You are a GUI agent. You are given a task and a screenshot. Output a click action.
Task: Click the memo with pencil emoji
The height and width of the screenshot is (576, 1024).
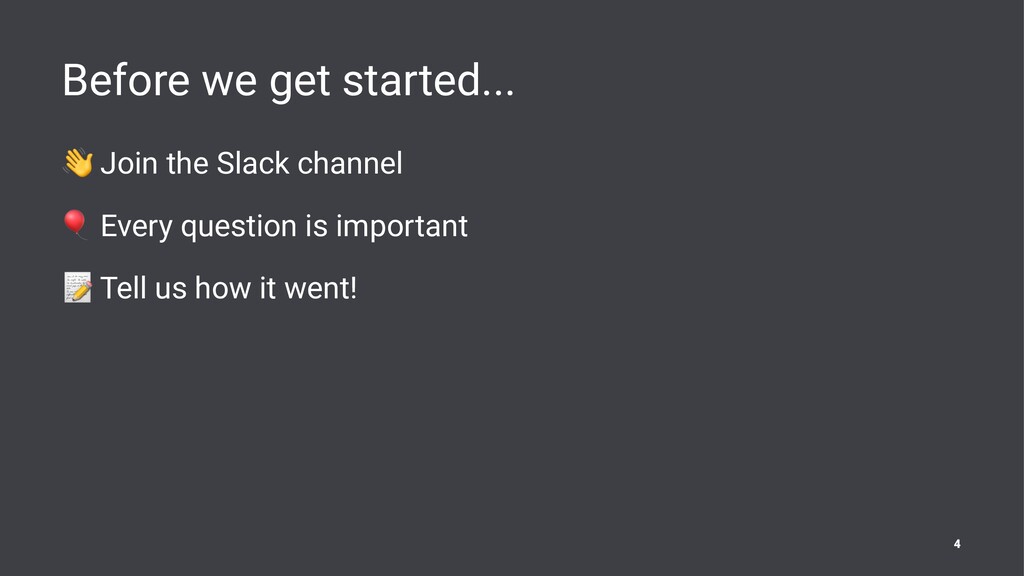point(78,287)
